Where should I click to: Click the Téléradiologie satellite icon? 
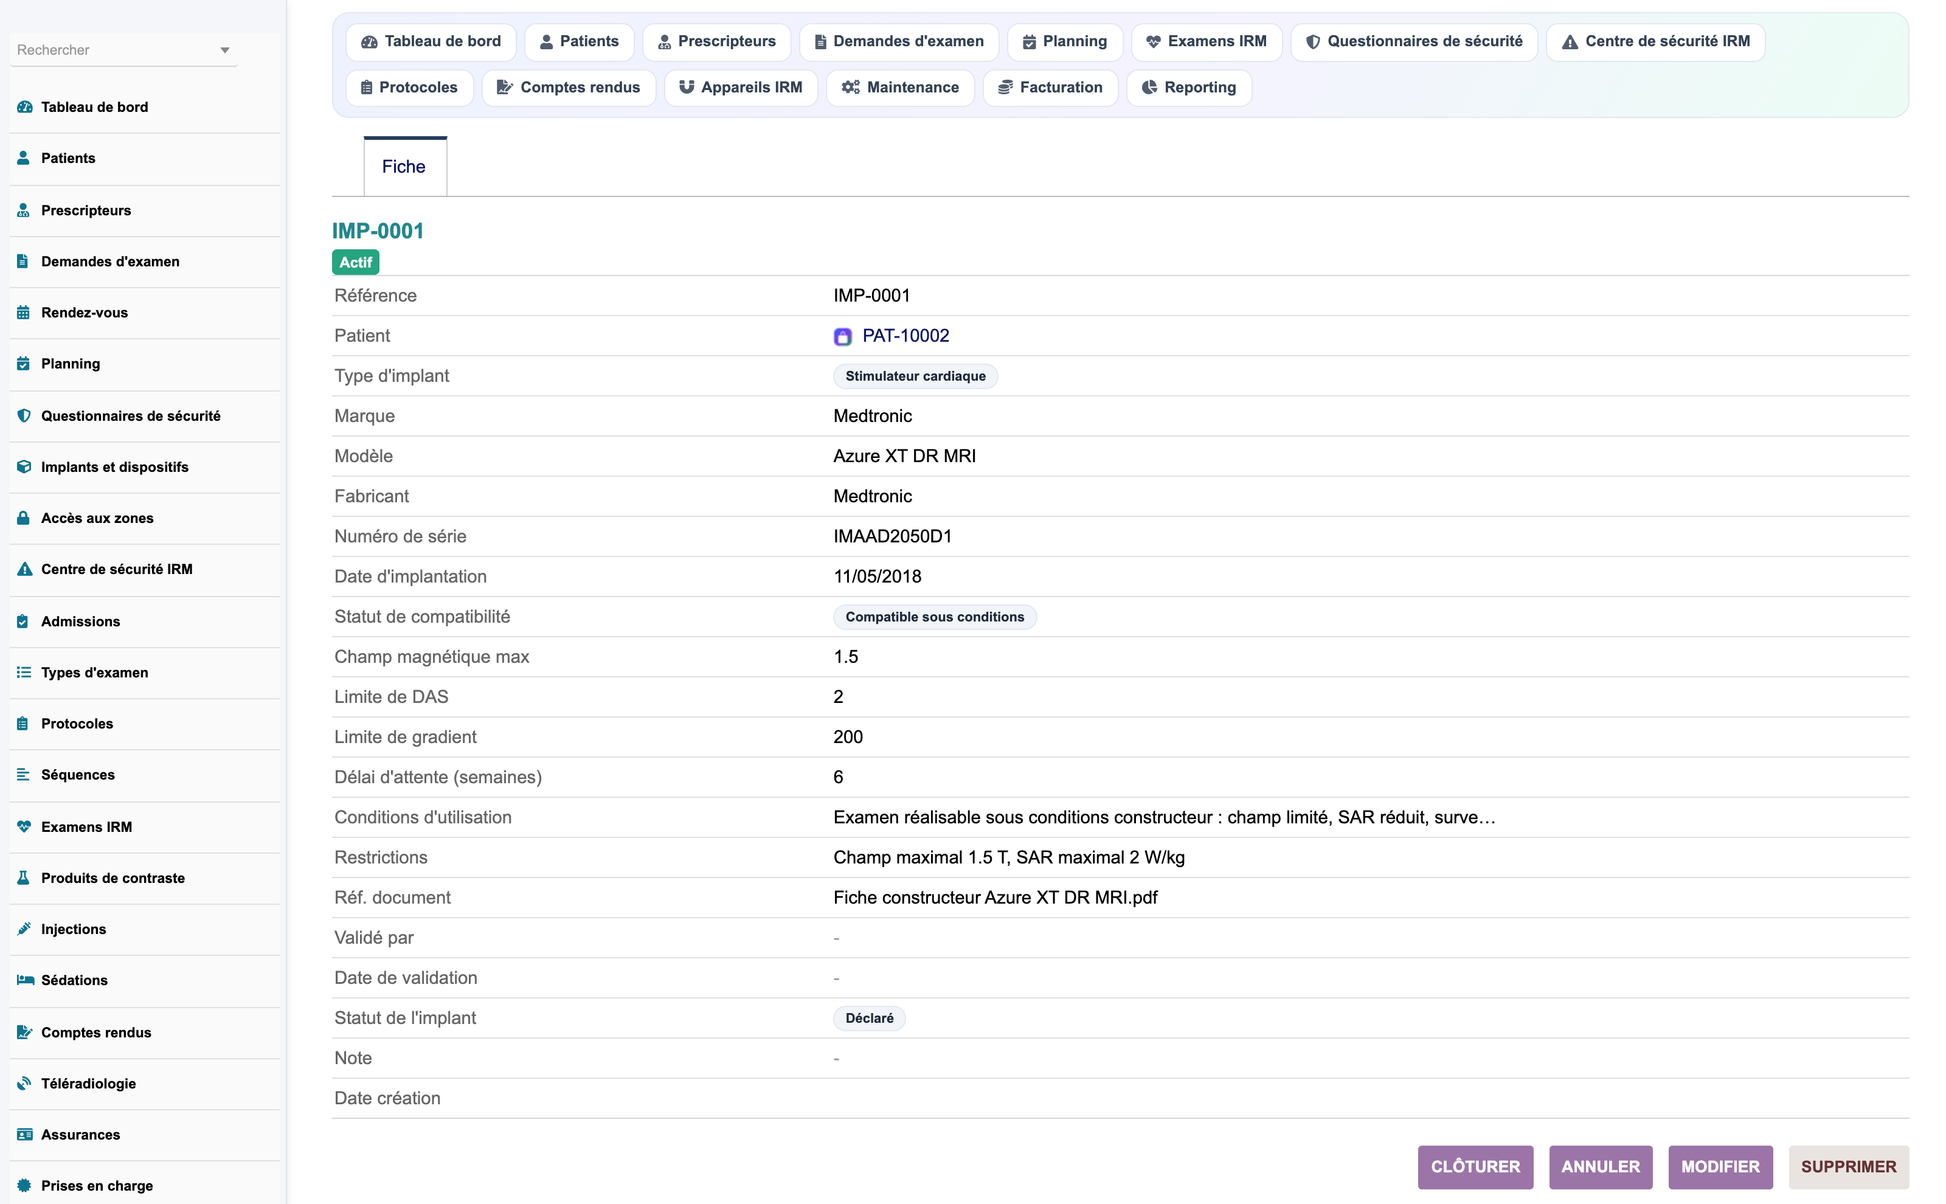pyautogui.click(x=24, y=1083)
